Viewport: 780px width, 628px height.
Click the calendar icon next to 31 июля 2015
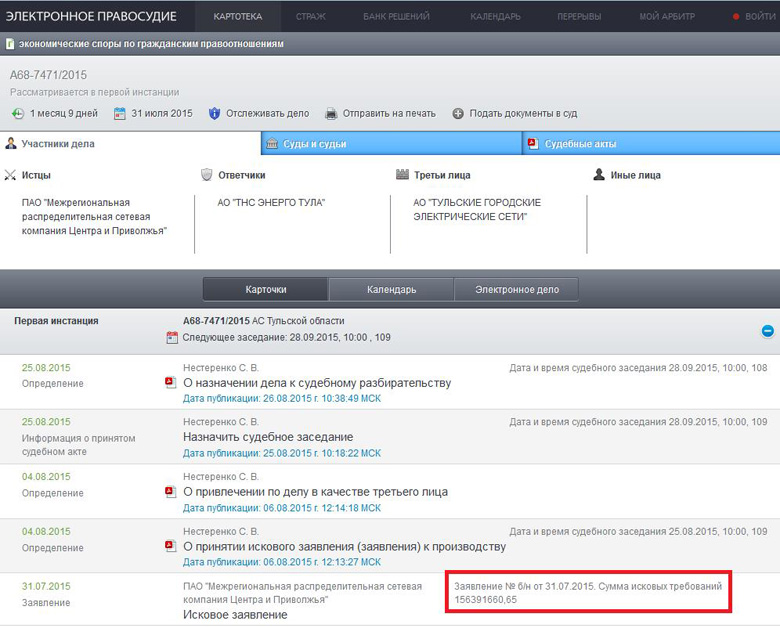[x=120, y=114]
